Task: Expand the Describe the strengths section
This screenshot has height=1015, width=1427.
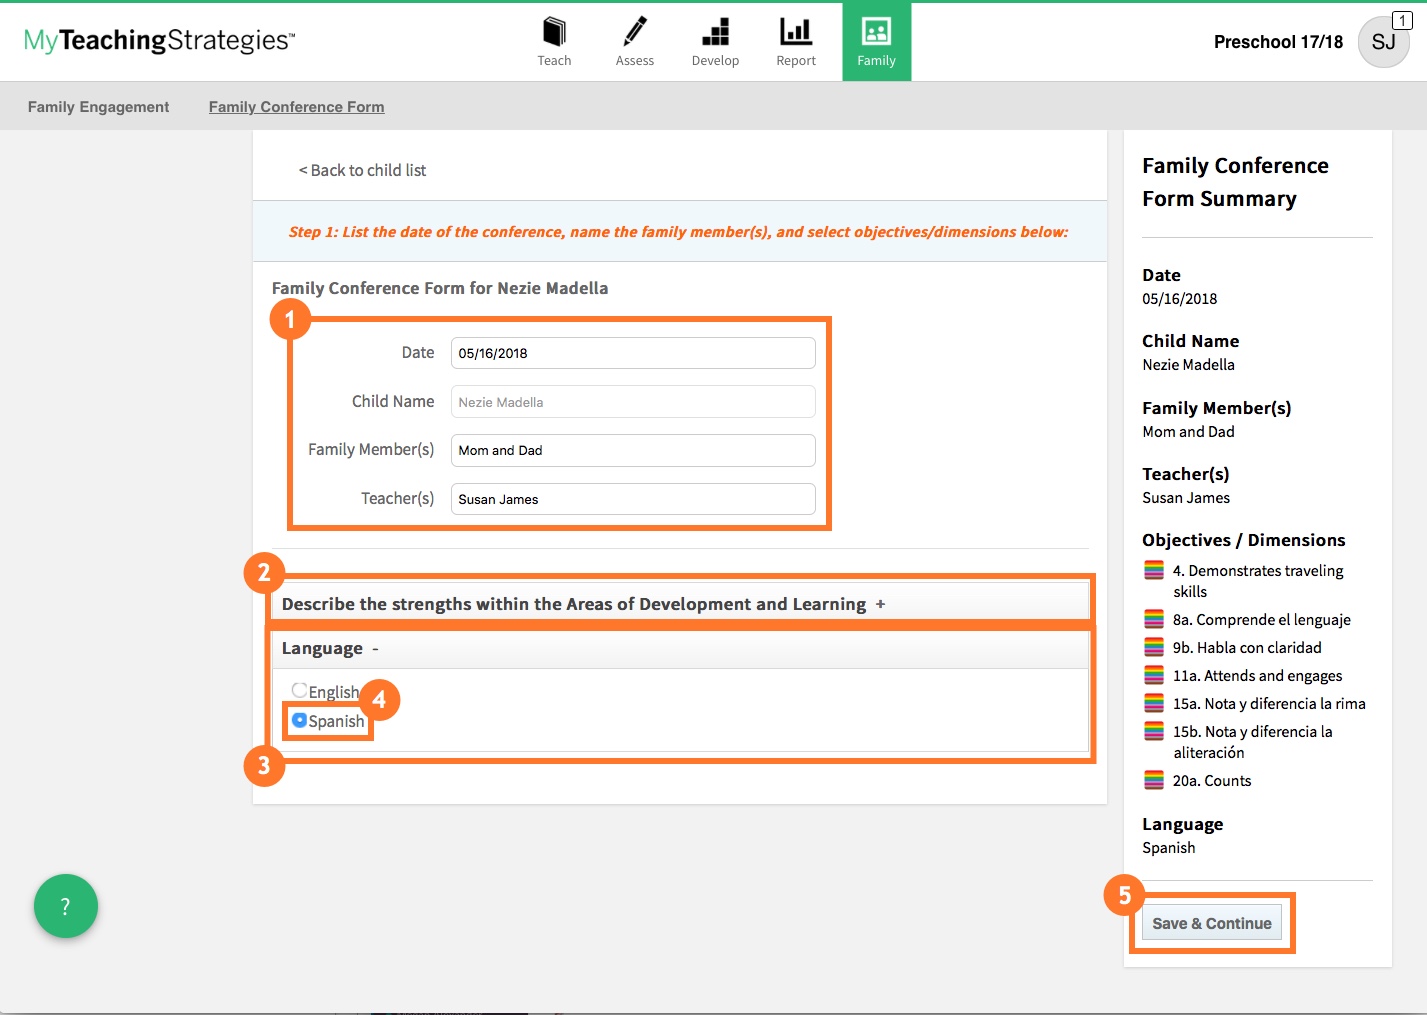Action: pyautogui.click(x=880, y=604)
